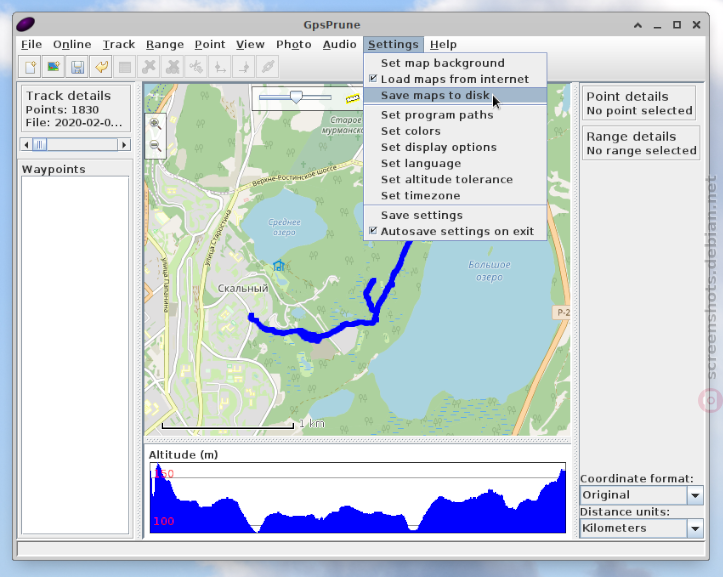Click the Set range start icon

pos(220,67)
